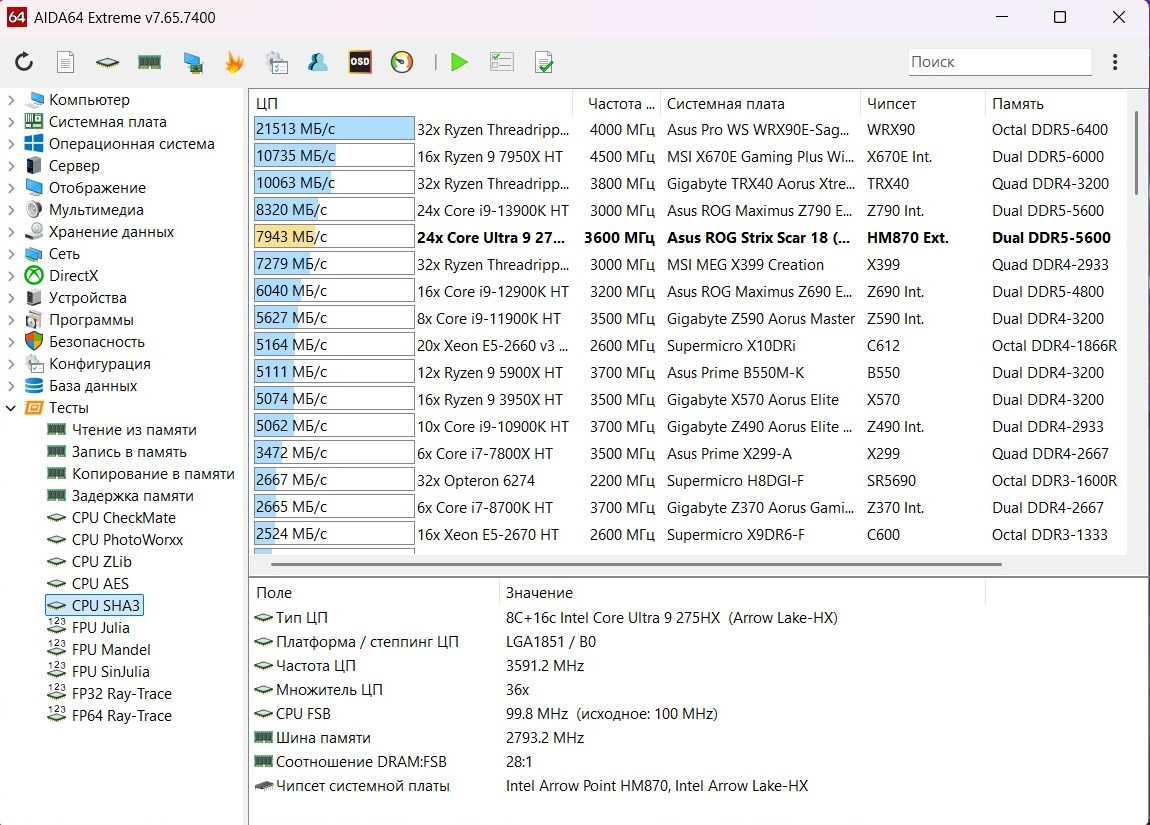Click the Refresh toolbar icon
The height and width of the screenshot is (825, 1150).
(x=24, y=62)
